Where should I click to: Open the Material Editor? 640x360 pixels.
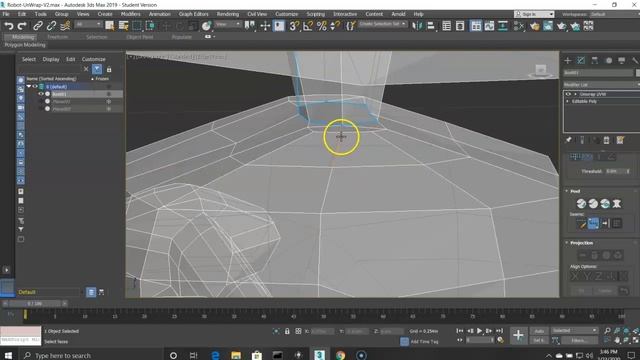(x=519, y=26)
